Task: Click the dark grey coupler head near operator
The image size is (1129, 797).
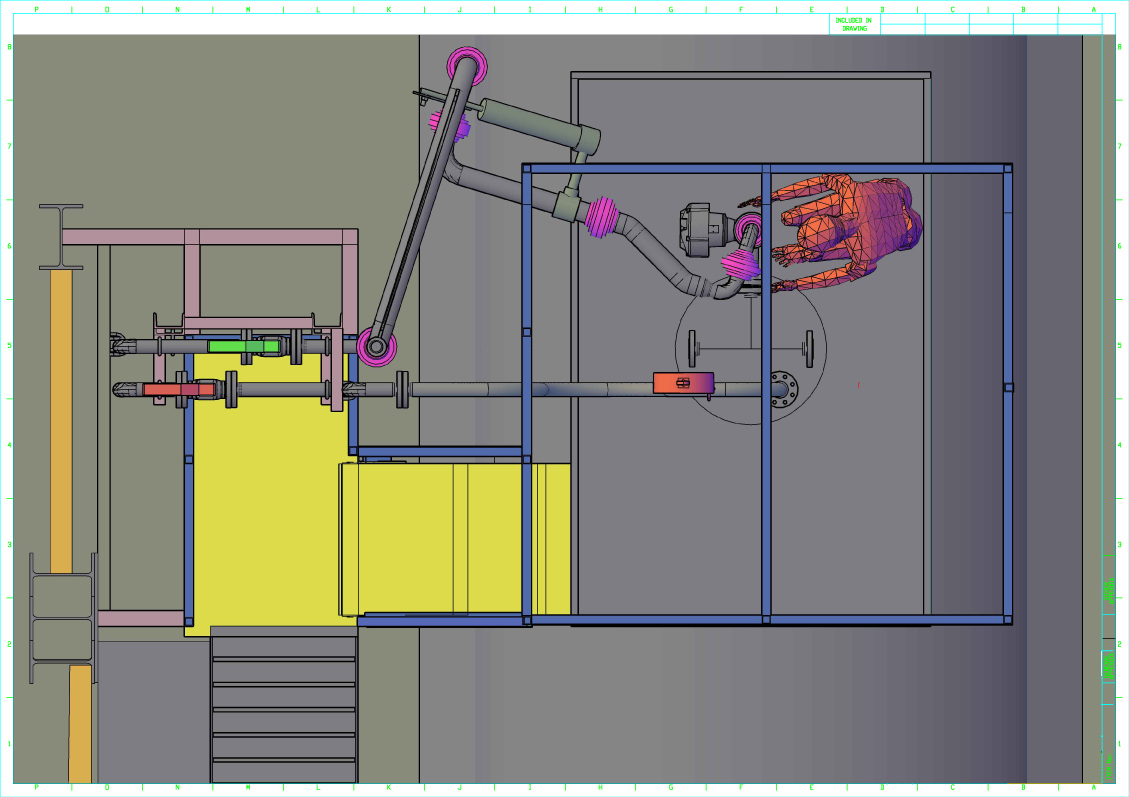Action: coord(698,229)
